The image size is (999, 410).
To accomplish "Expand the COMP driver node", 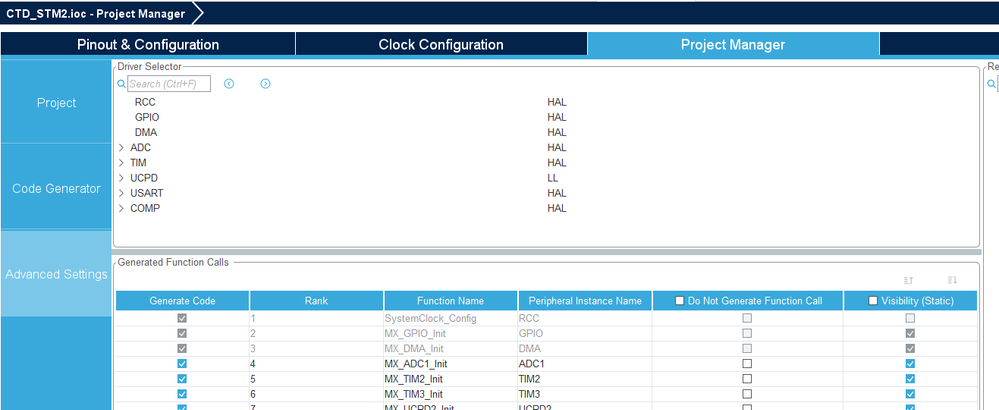I will (121, 209).
